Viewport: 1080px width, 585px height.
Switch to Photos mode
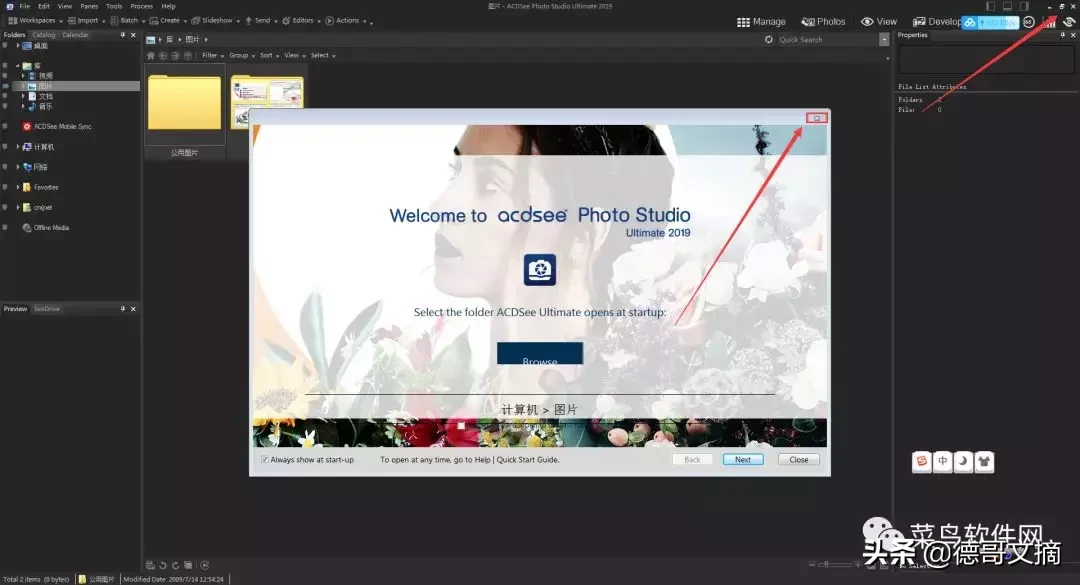point(823,22)
